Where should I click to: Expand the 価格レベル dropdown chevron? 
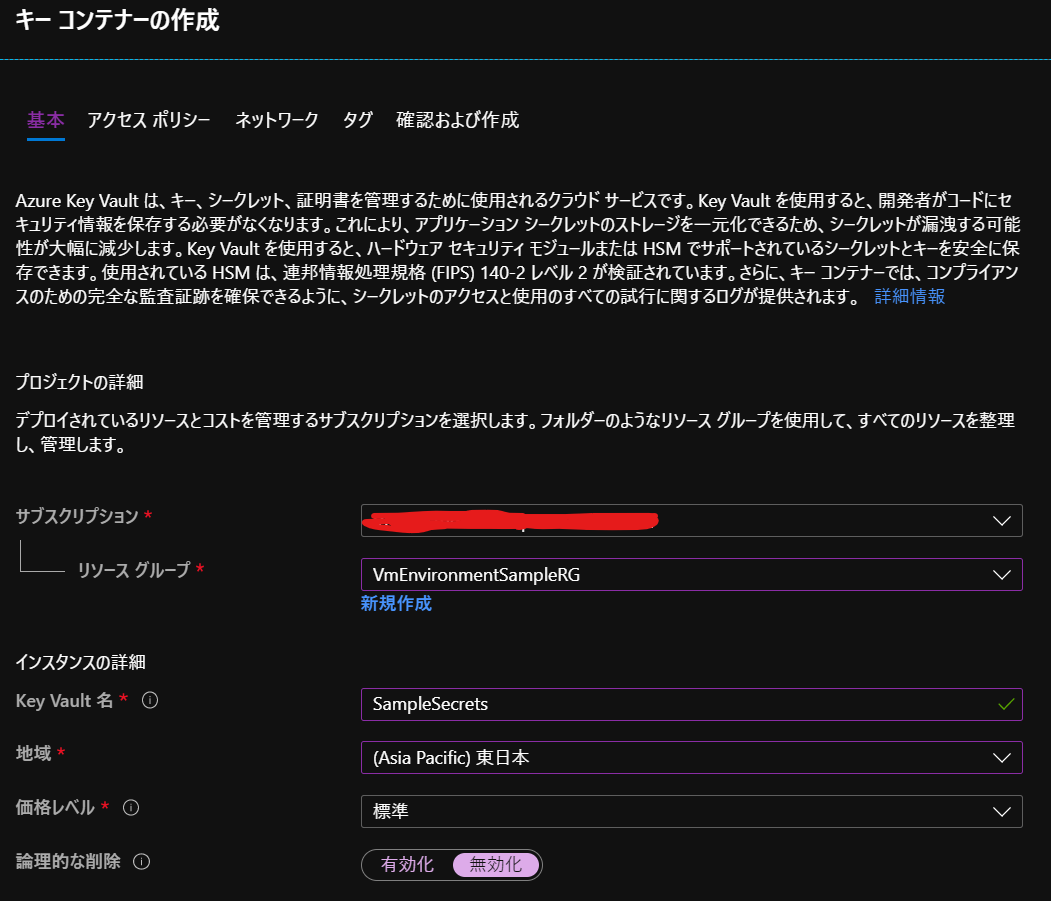(x=1002, y=812)
